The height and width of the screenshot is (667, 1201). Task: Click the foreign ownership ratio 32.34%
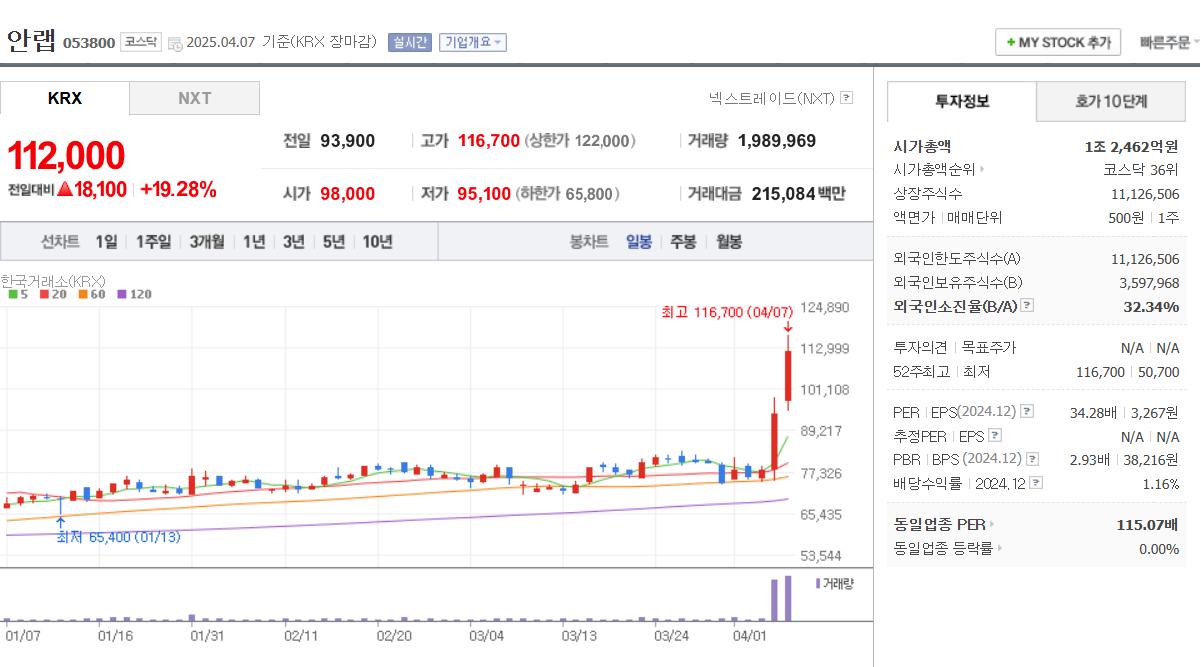(1151, 306)
